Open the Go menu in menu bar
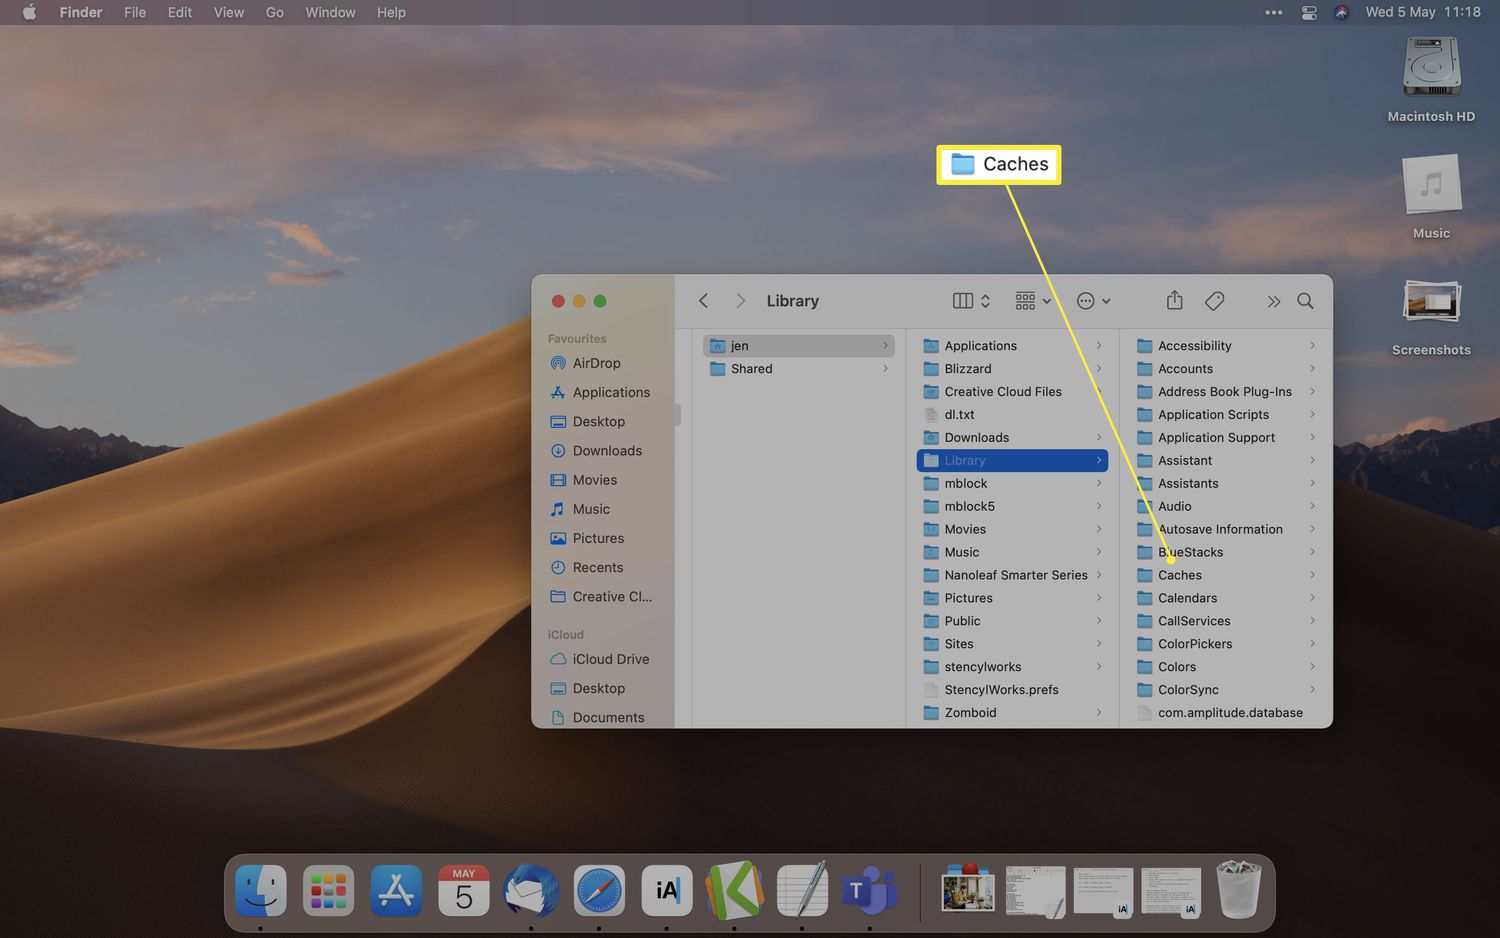 (x=274, y=12)
